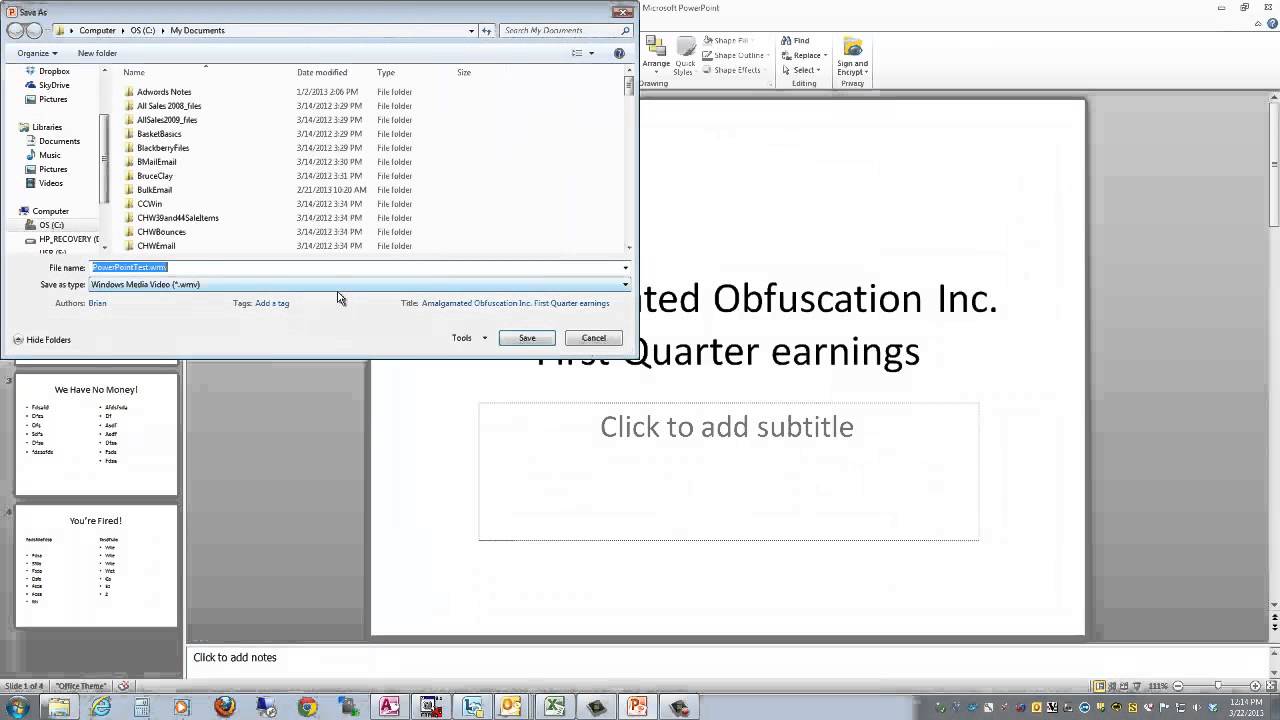Sort files by Date modified column

(x=322, y=72)
